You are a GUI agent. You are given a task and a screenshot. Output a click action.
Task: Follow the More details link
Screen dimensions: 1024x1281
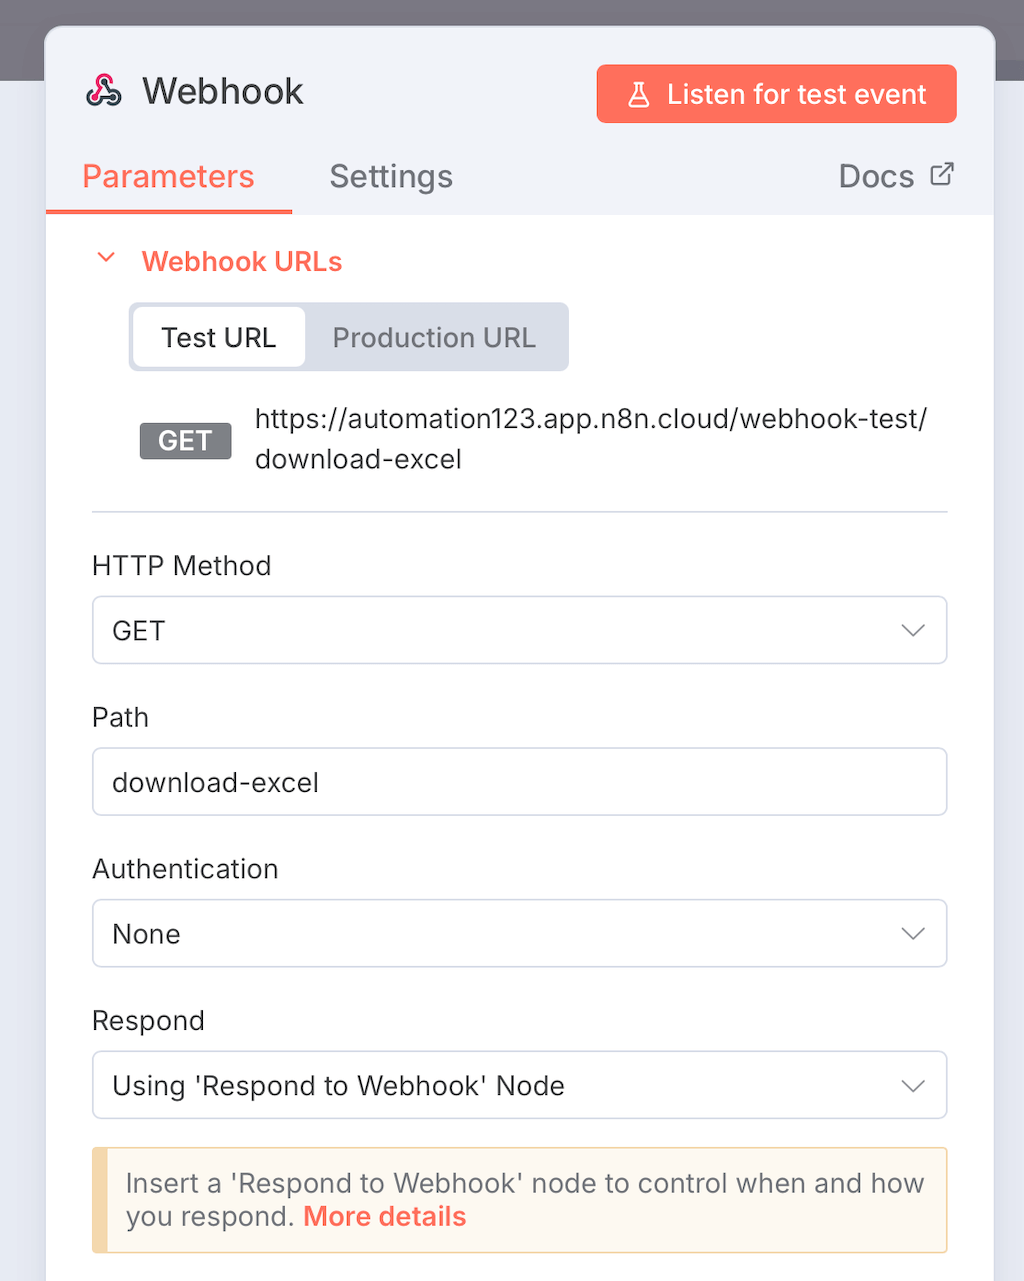[385, 1217]
